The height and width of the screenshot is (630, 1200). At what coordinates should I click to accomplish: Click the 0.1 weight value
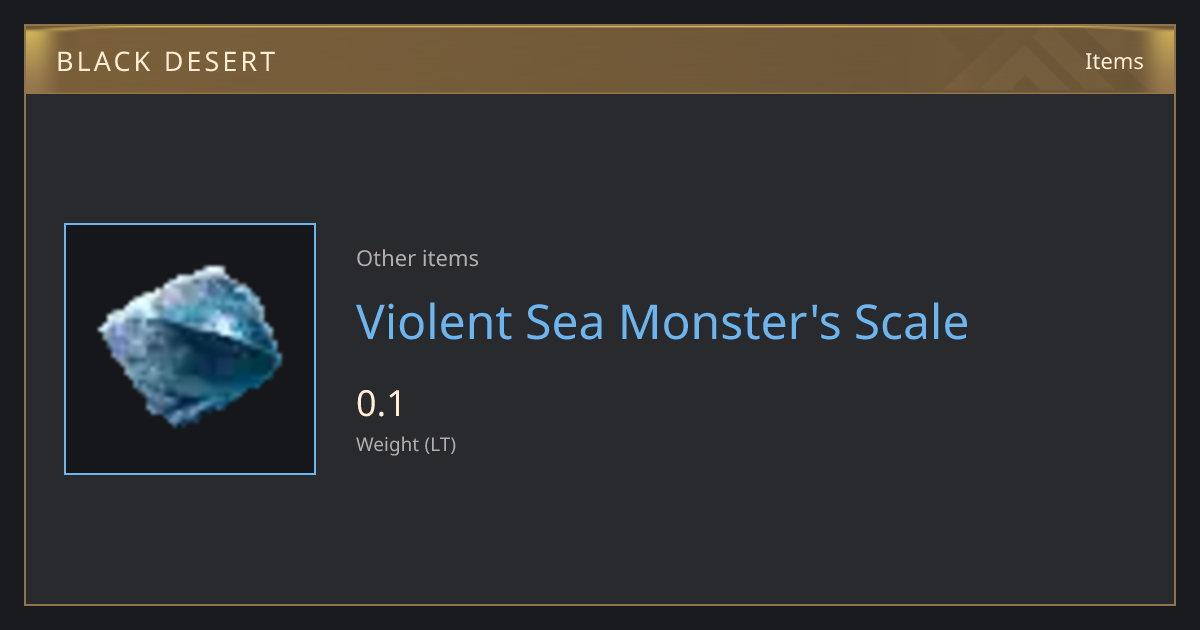click(379, 404)
